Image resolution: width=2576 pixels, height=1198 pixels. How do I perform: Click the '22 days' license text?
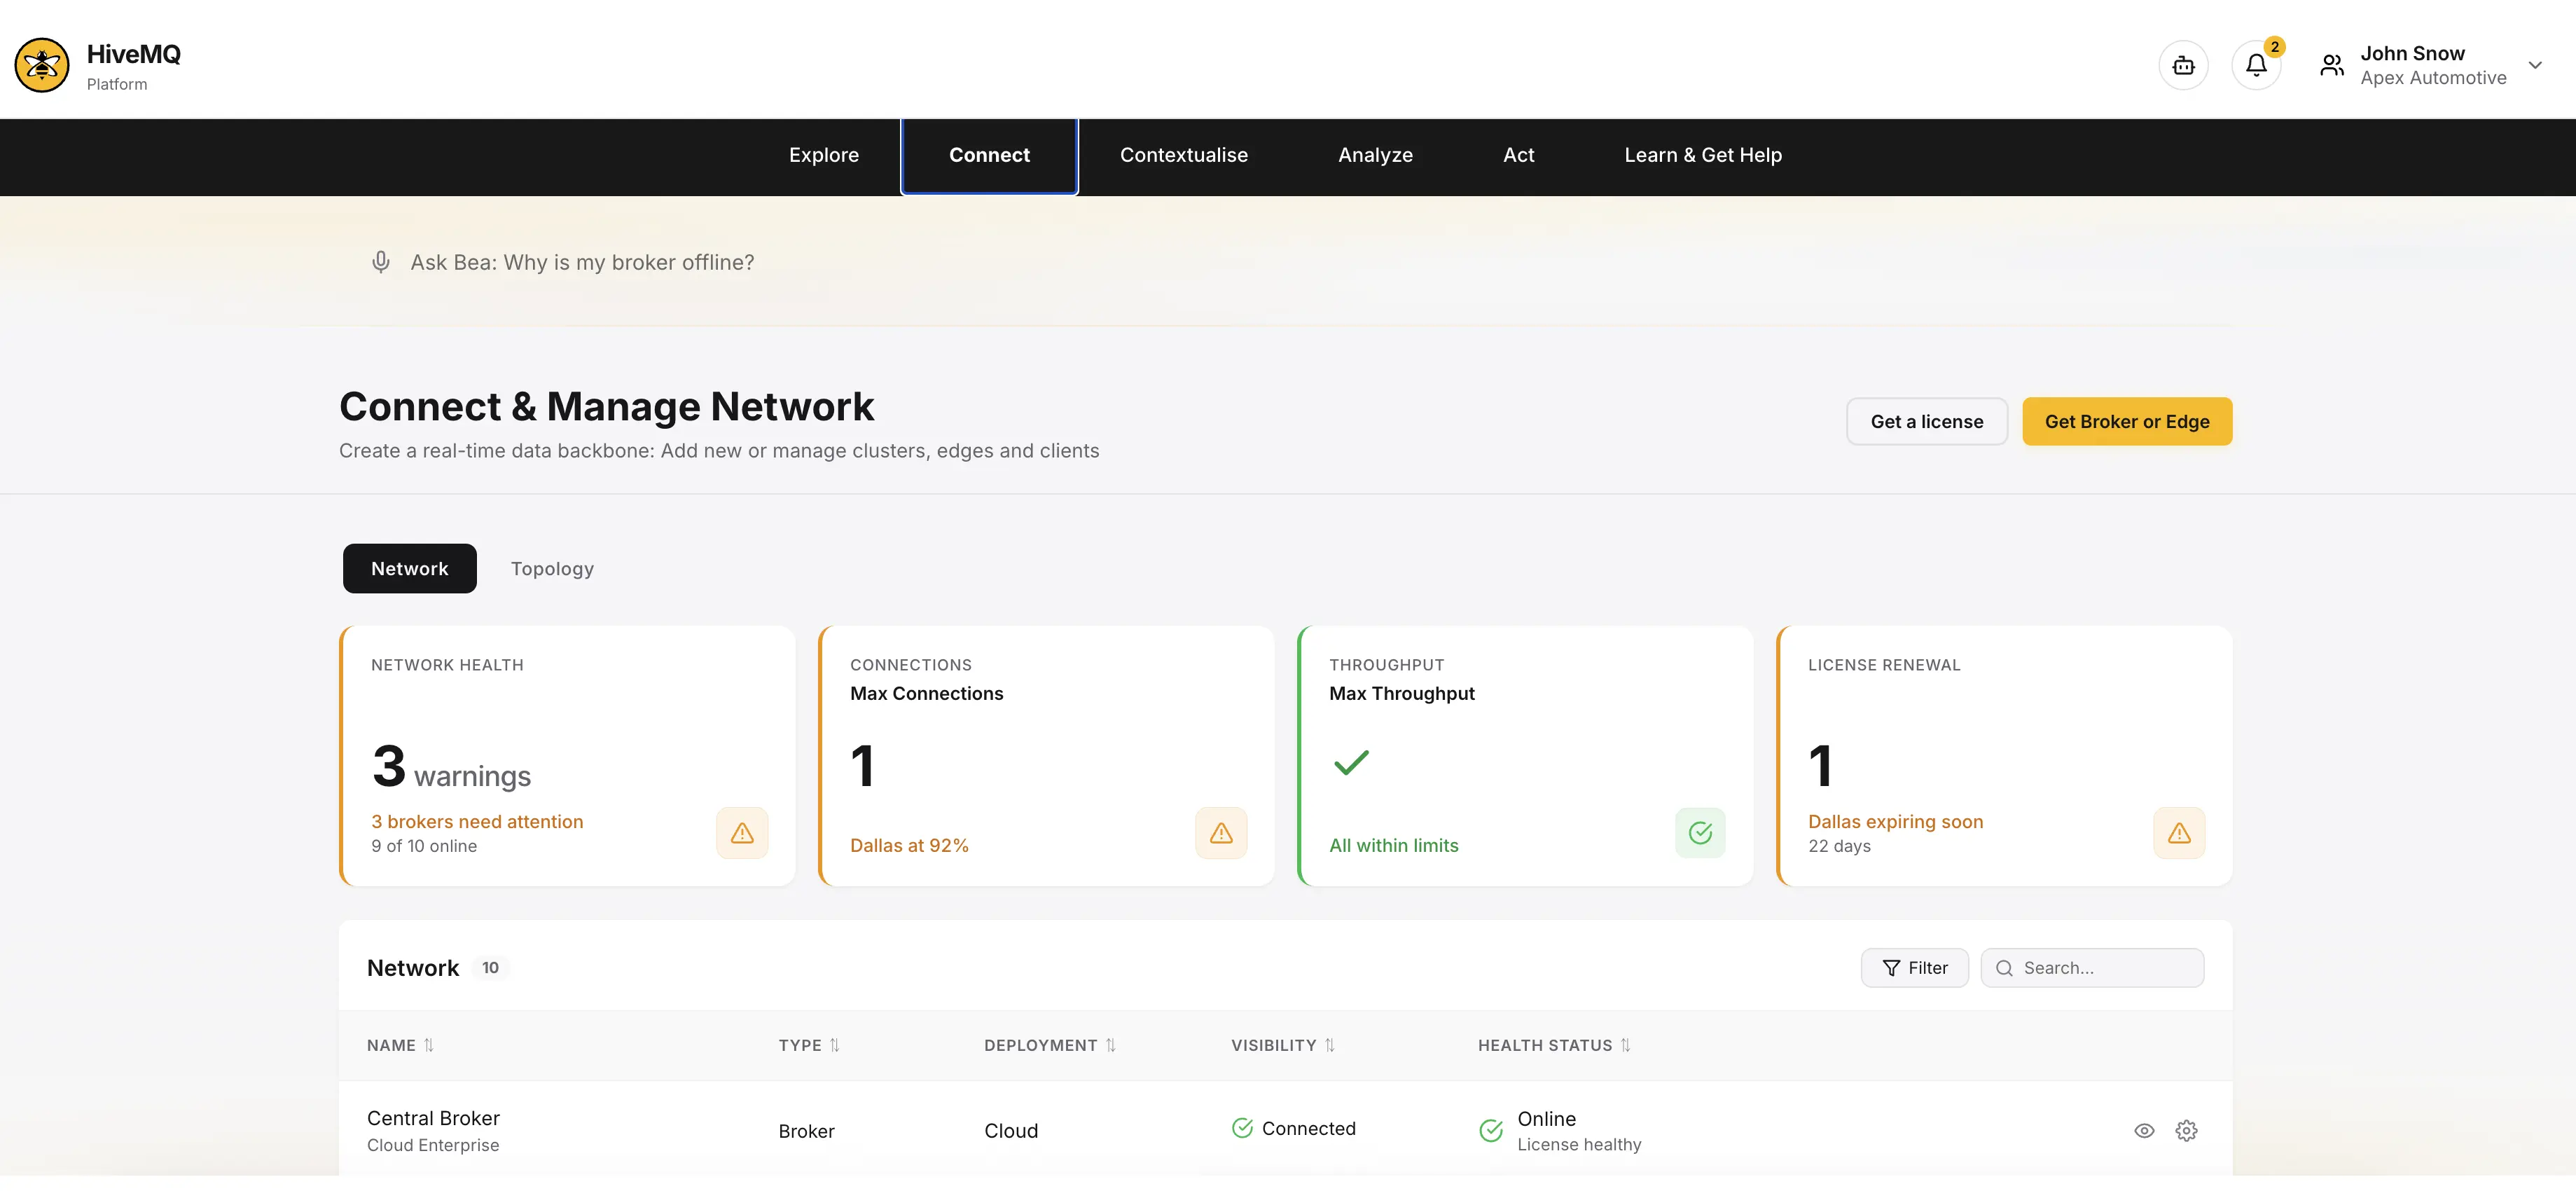coord(1839,846)
